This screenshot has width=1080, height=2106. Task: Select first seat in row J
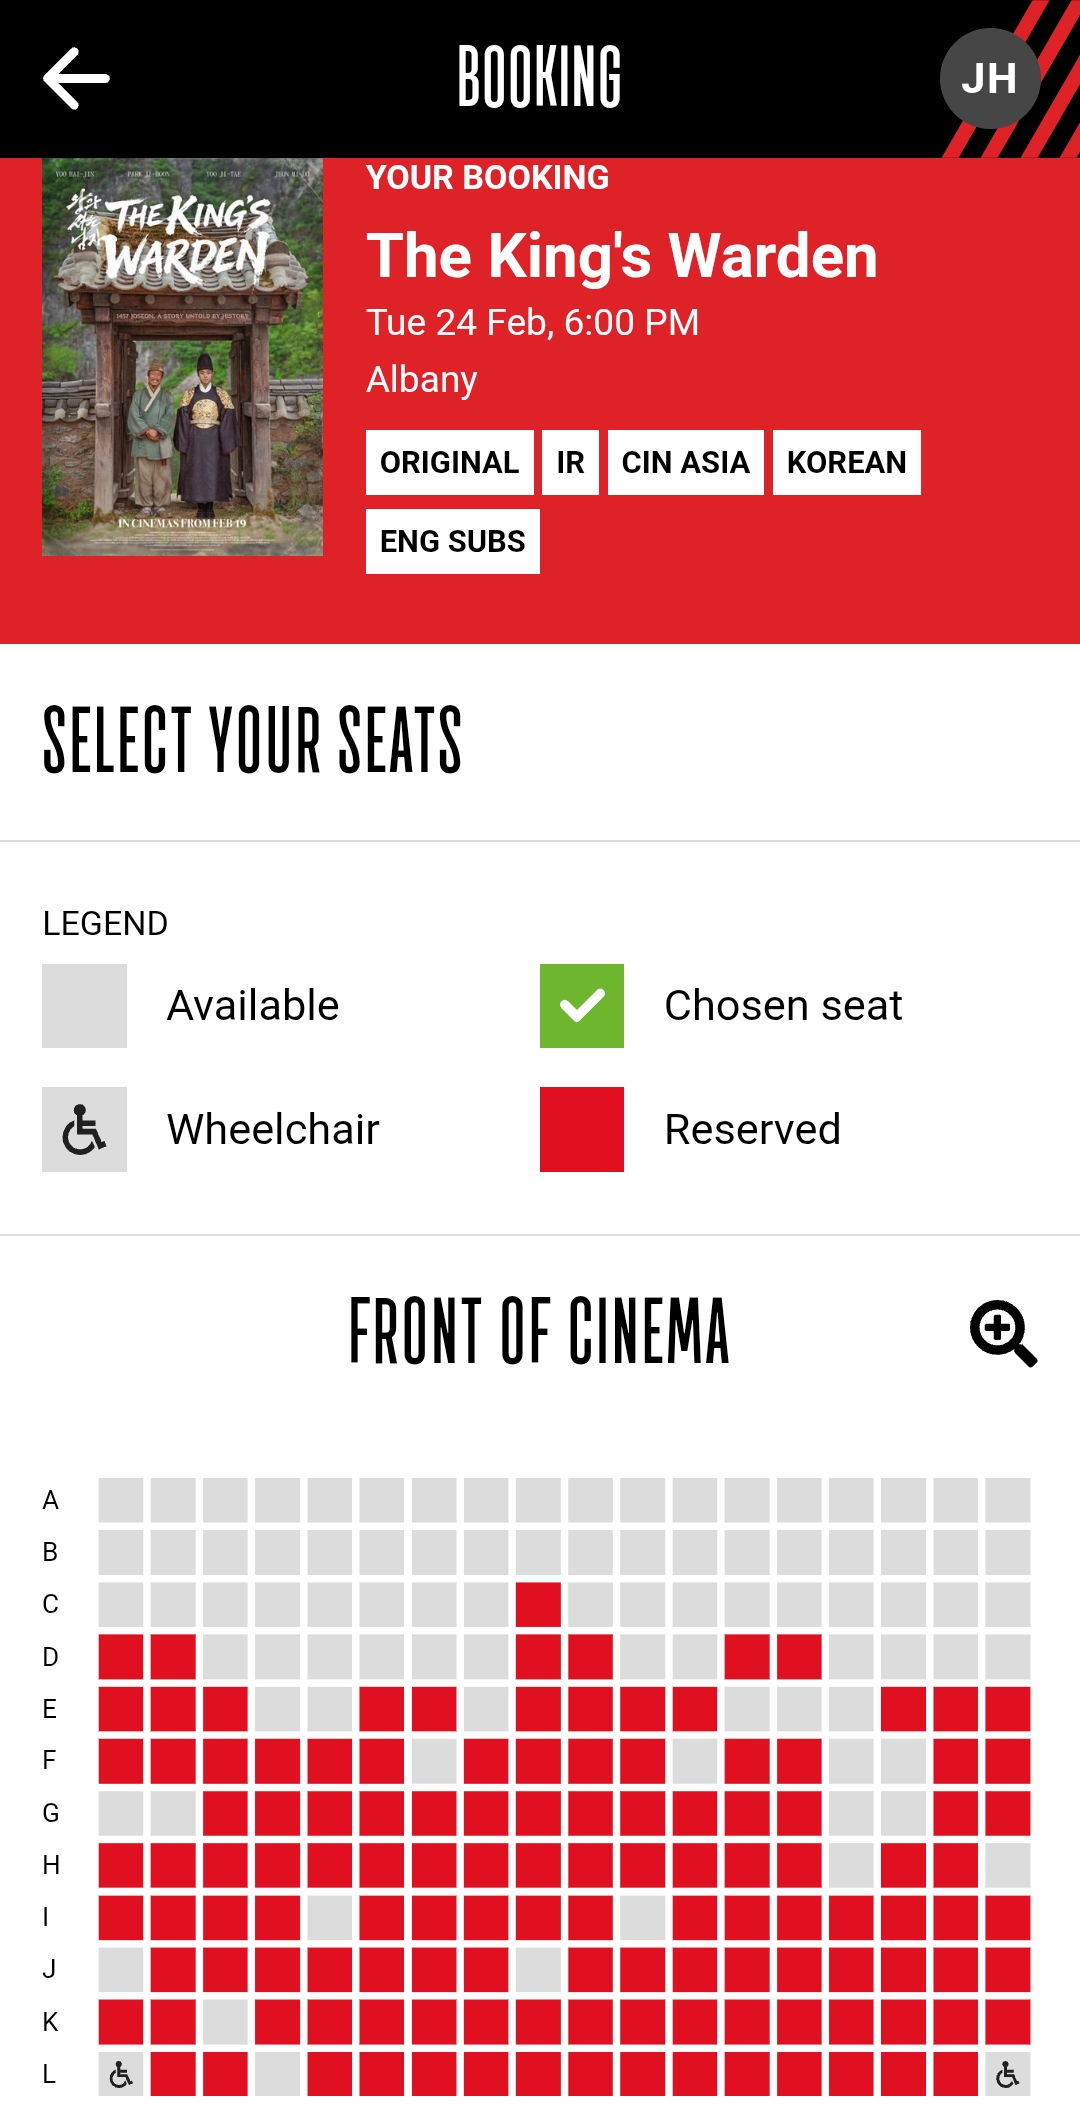tap(121, 1969)
